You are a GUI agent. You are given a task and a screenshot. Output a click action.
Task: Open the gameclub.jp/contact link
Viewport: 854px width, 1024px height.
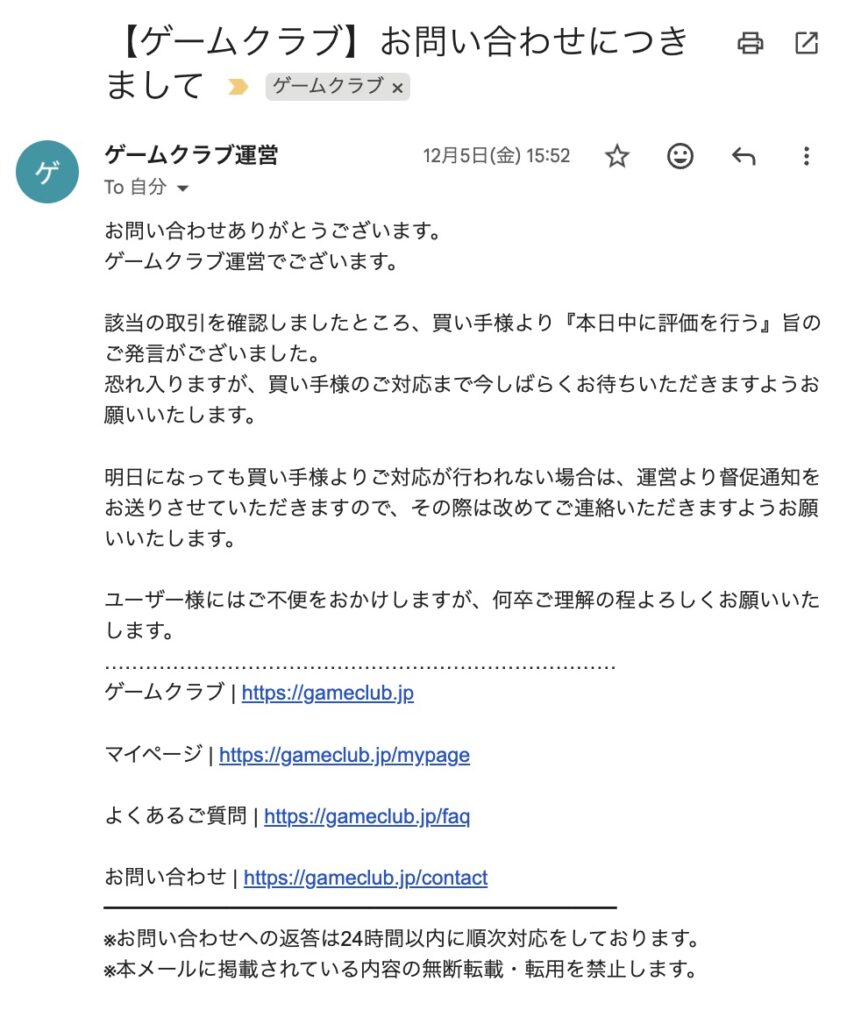[x=365, y=878]
